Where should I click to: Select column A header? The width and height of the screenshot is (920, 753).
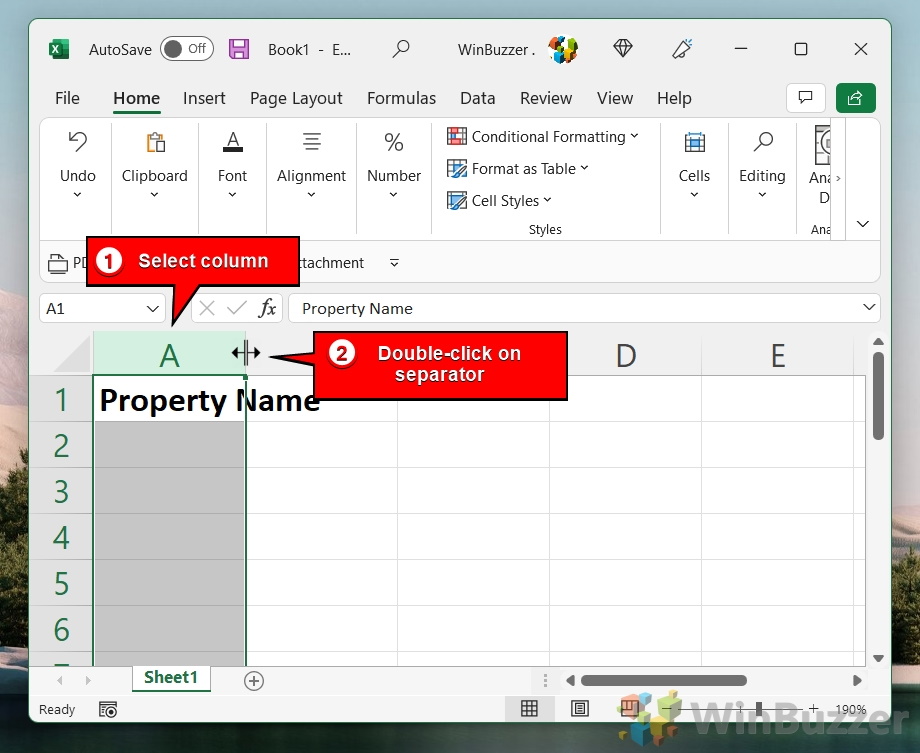(x=169, y=354)
